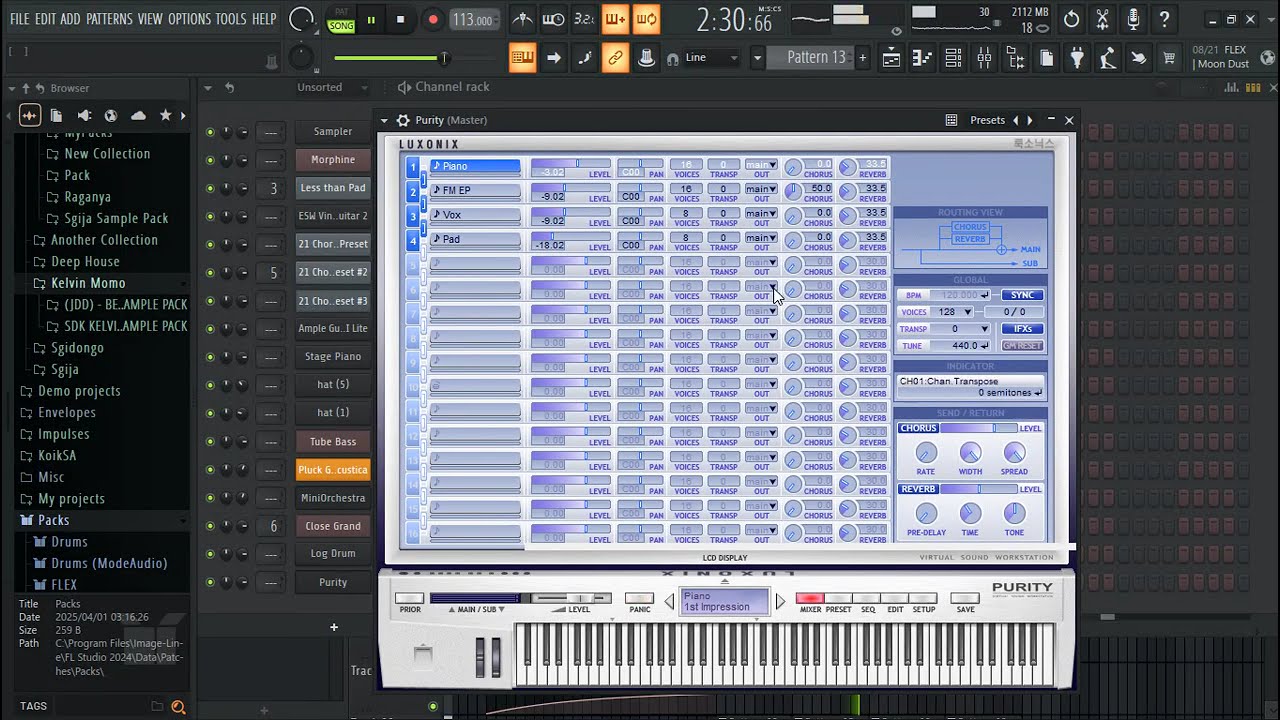Screen dimensions: 1280x720
Task: Toggle the typing keyboard to piano icon
Action: point(522,58)
